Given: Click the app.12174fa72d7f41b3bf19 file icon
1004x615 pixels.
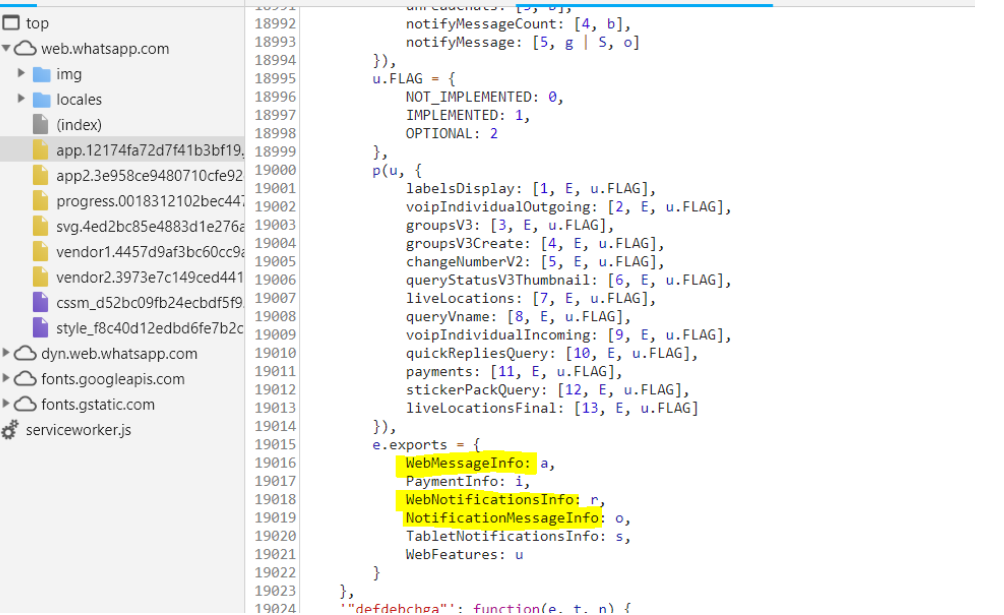Looking at the screenshot, I should [40, 150].
